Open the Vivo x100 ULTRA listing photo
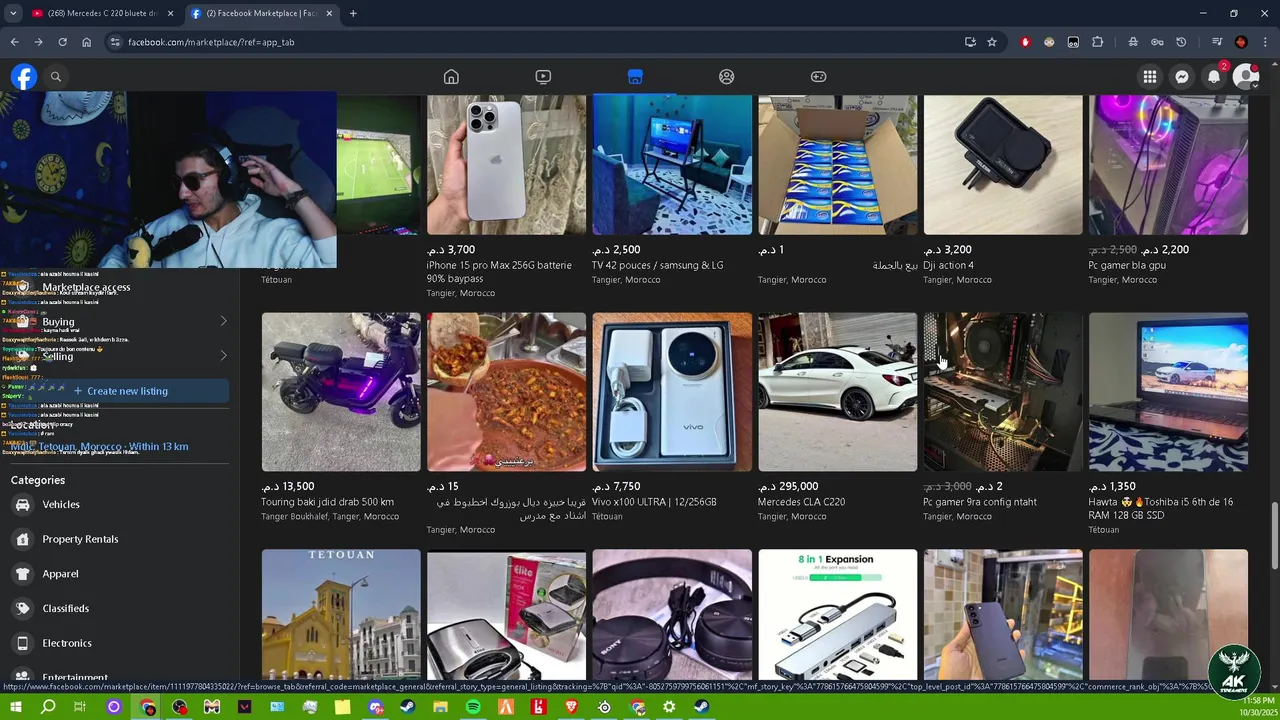Screen dimensions: 1280x720 [x=672, y=392]
